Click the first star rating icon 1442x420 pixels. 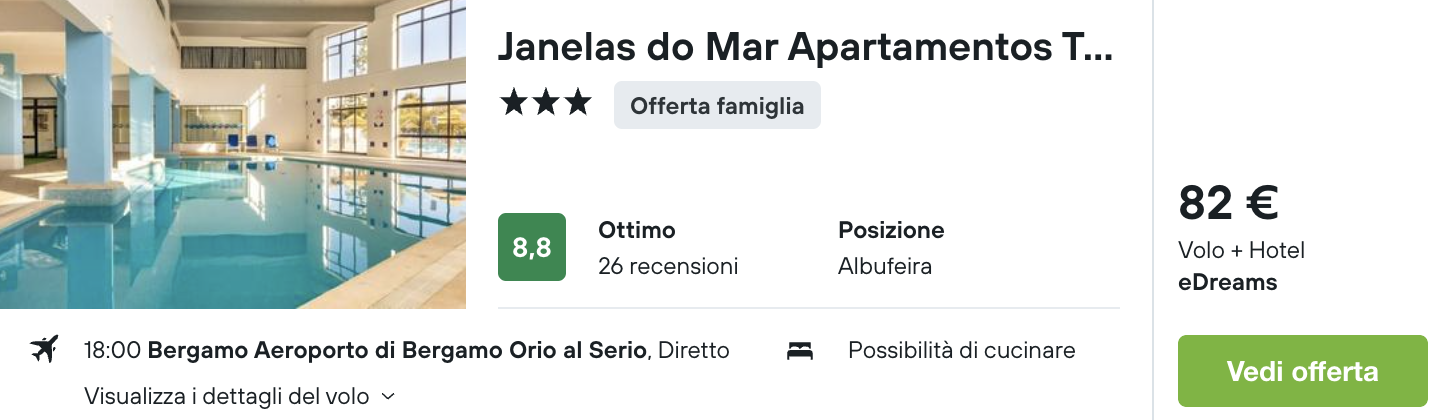pos(513,103)
